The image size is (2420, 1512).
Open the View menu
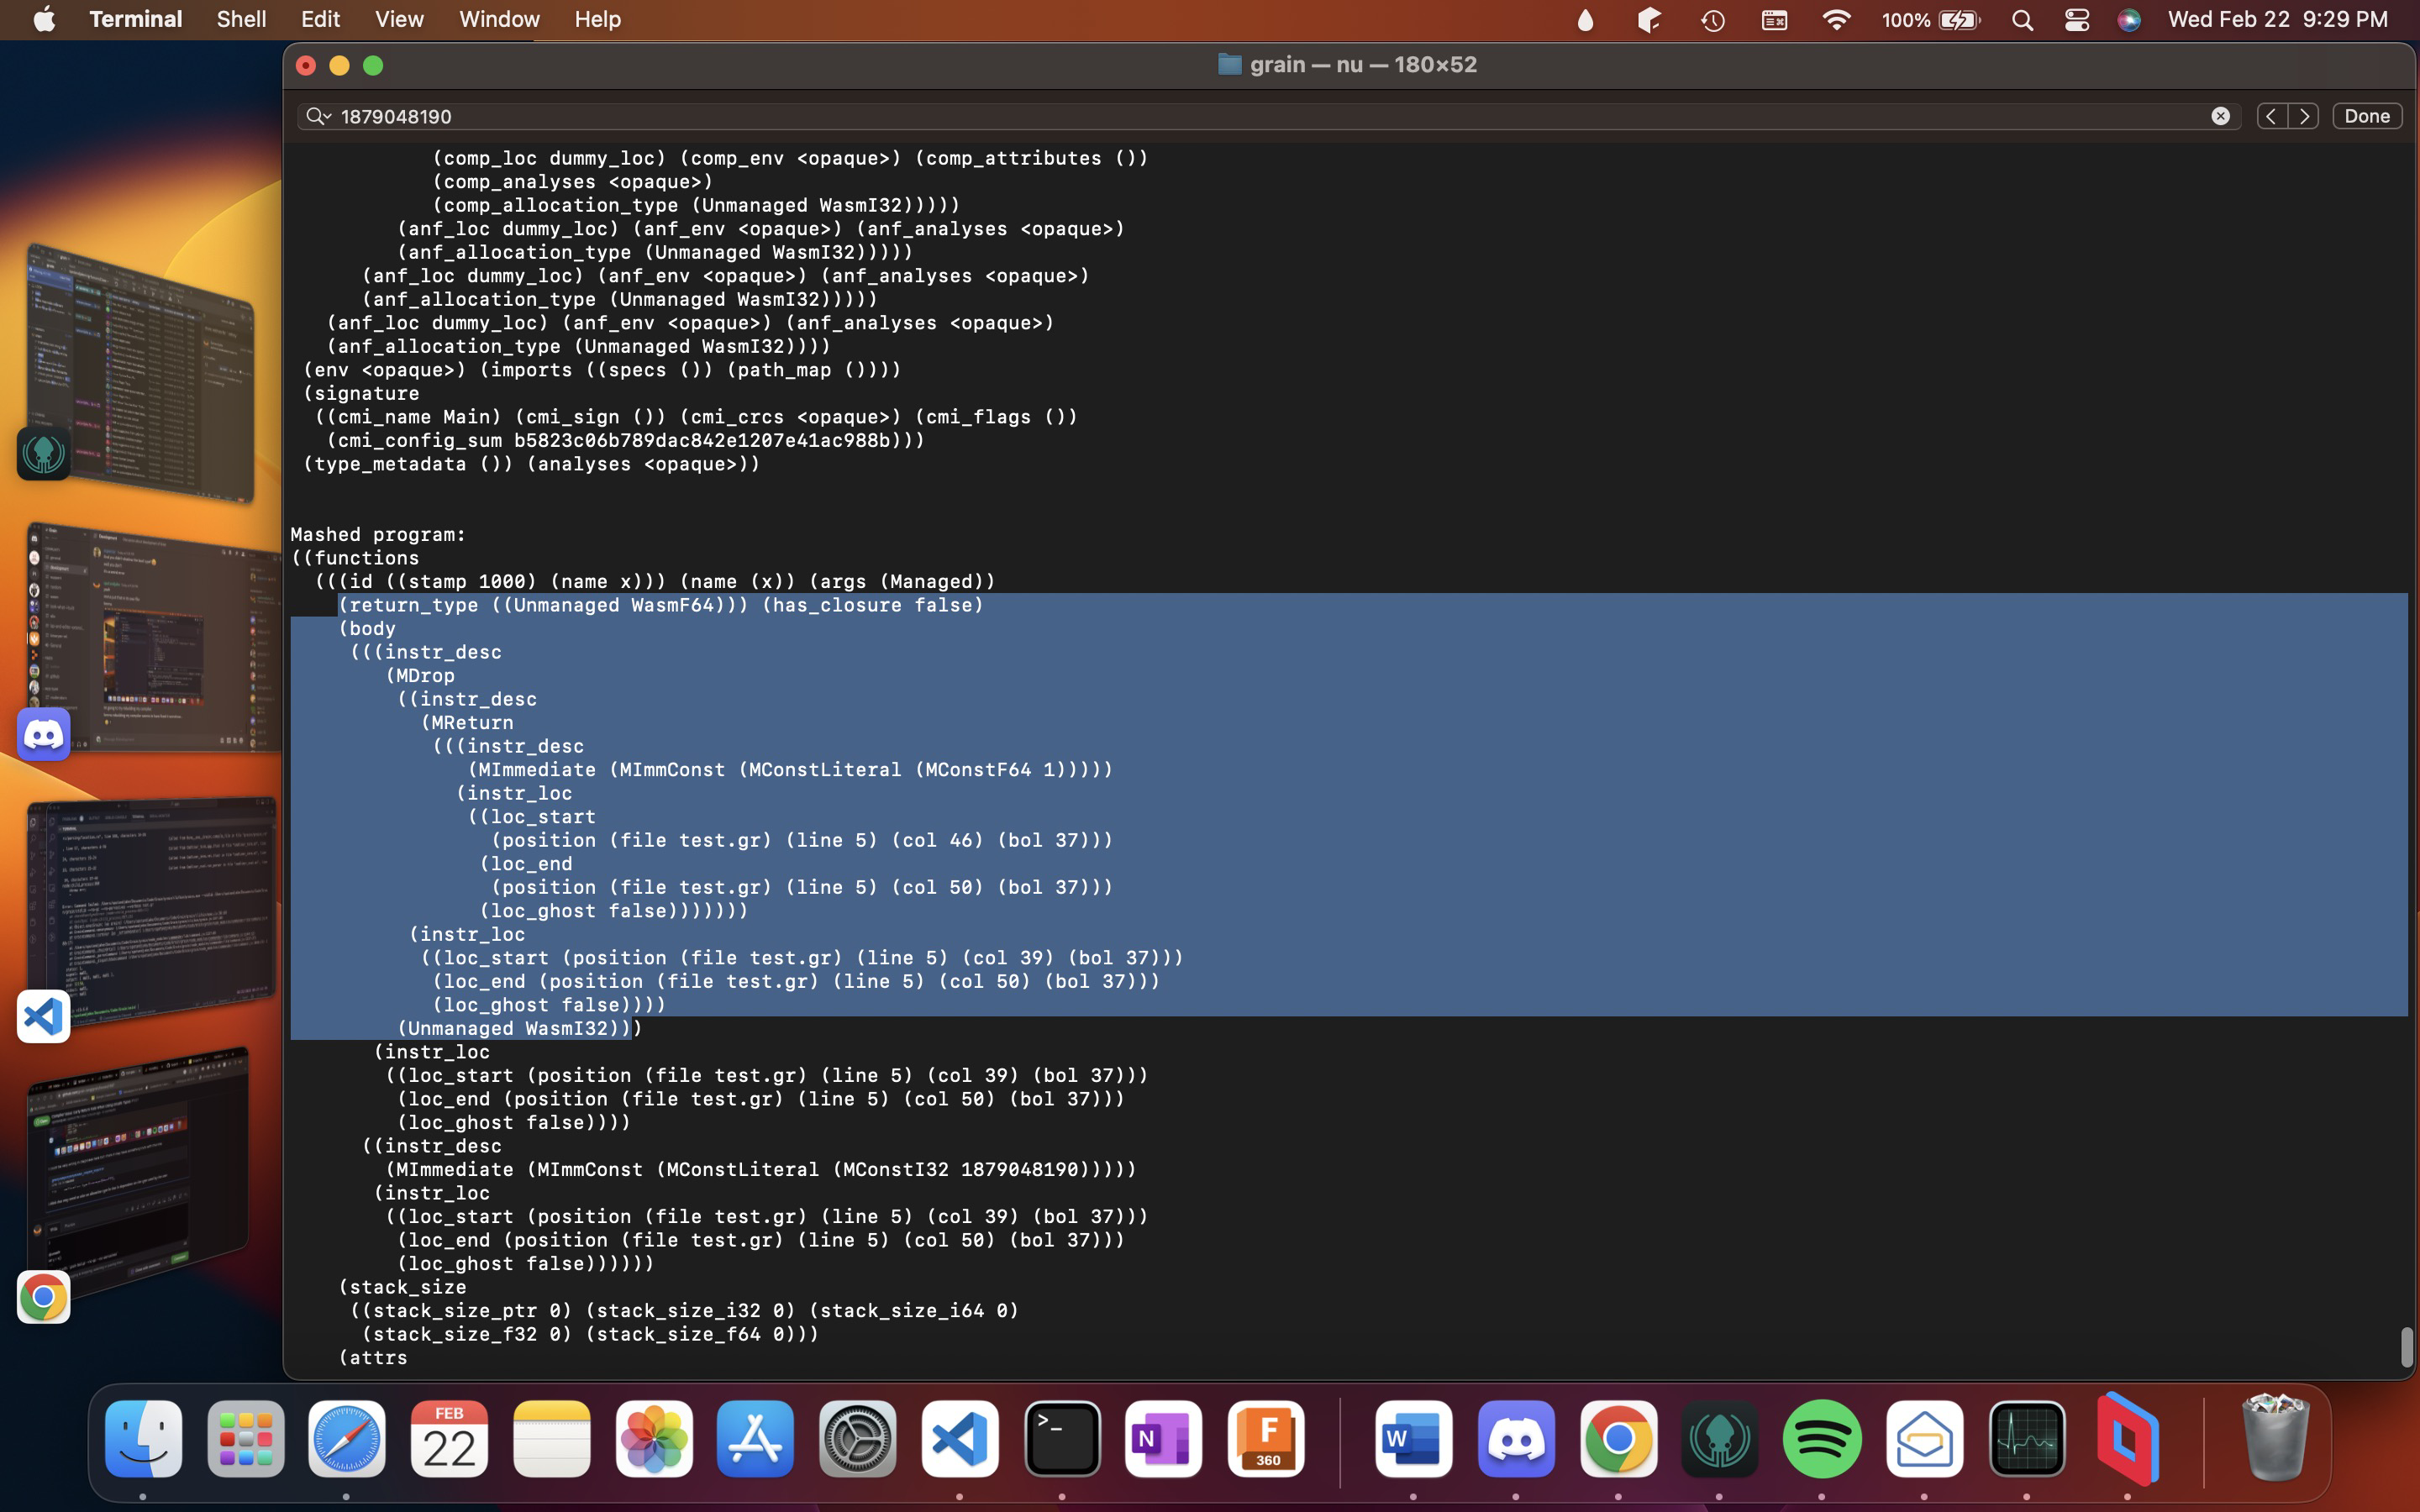398,19
